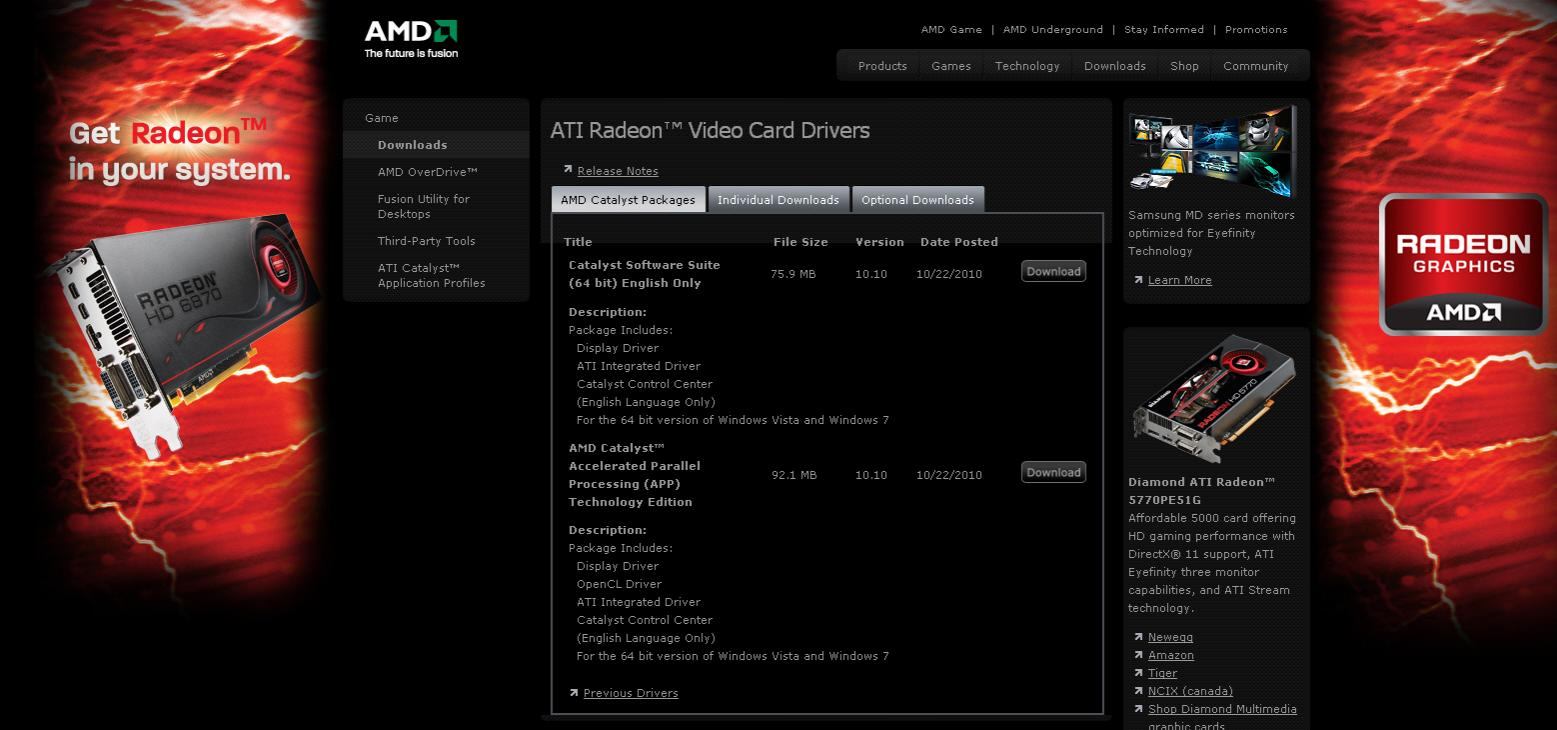This screenshot has width=1557, height=730.
Task: Download the Catalyst Software Suite 64 bit
Action: tap(1053, 271)
